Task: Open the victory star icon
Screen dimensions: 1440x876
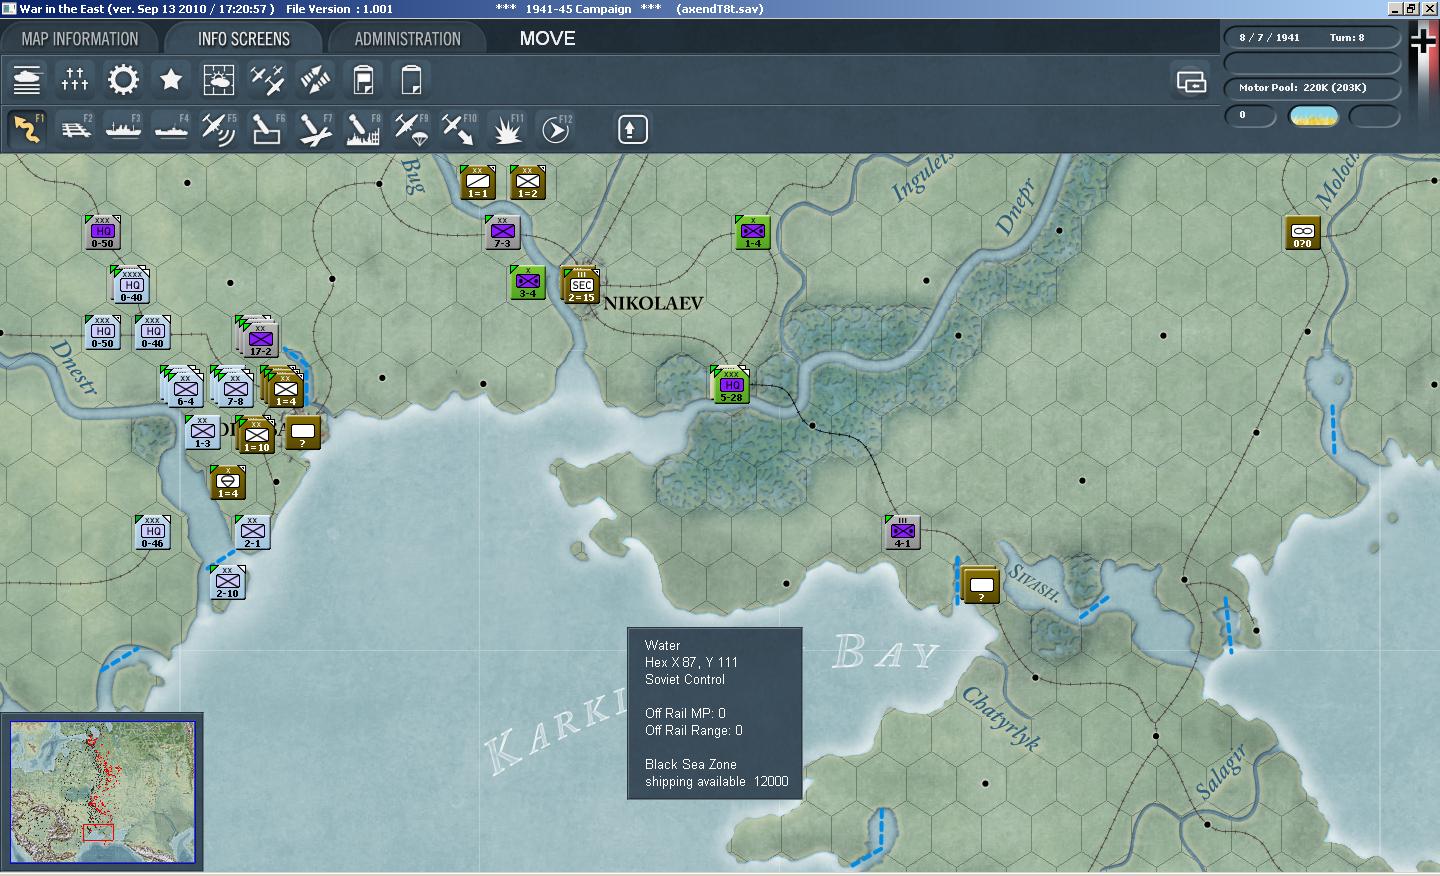Action: click(x=171, y=80)
